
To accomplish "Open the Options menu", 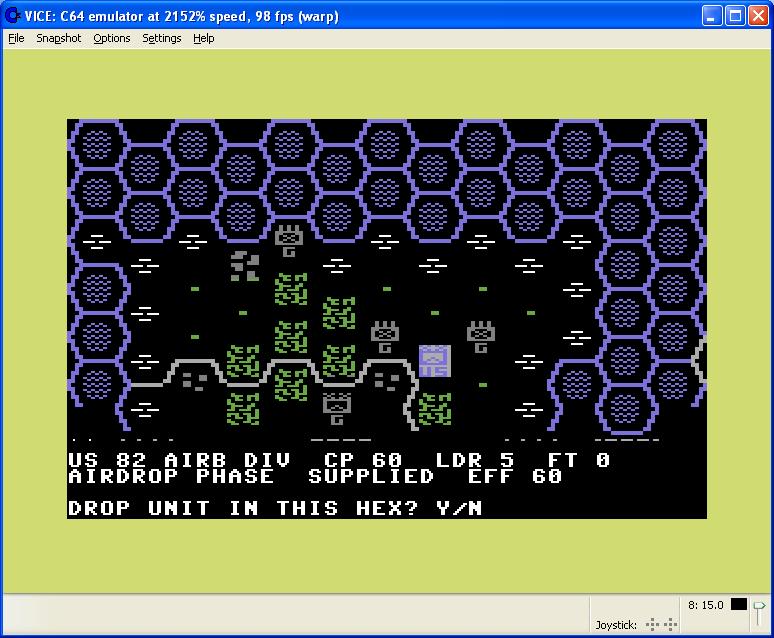I will pyautogui.click(x=112, y=38).
